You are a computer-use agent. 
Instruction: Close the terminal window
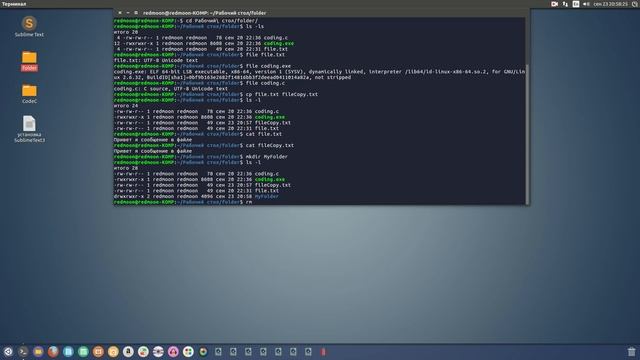(x=120, y=13)
